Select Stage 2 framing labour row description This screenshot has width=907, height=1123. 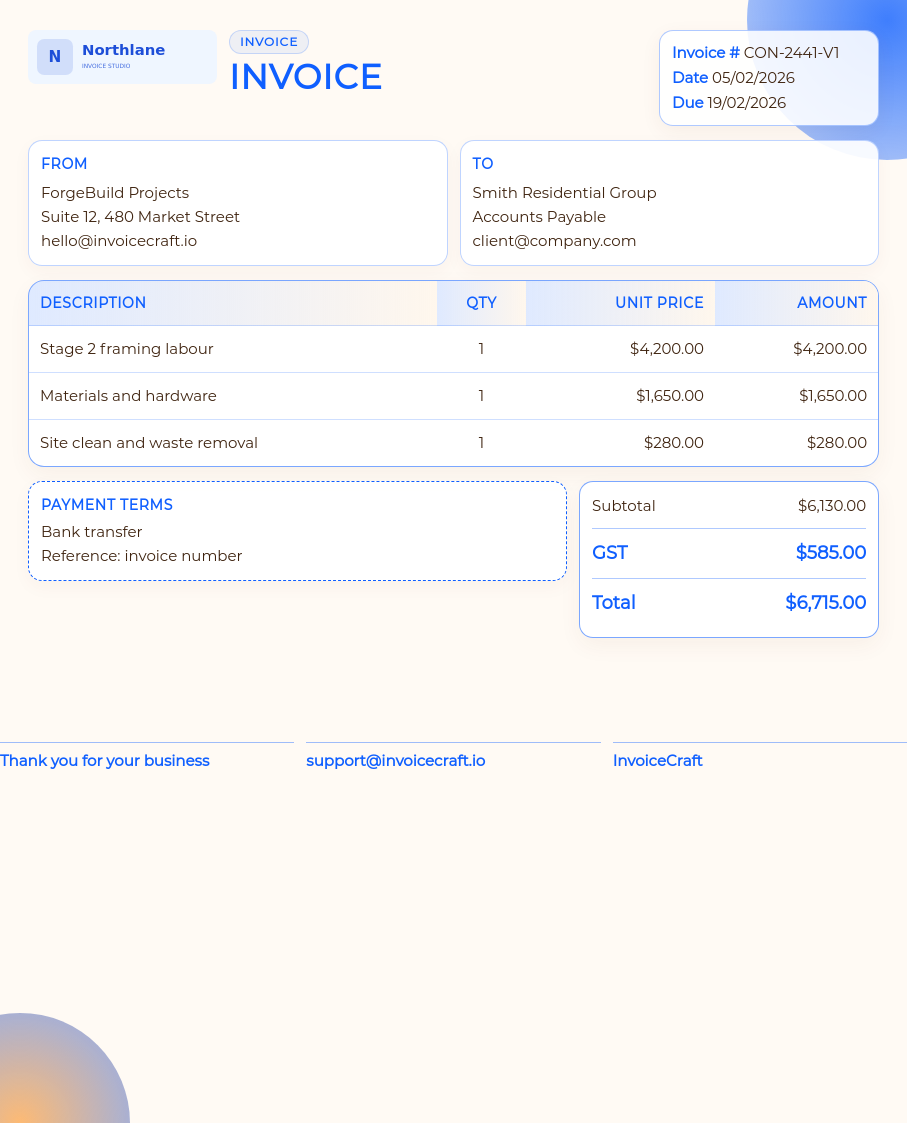click(127, 349)
